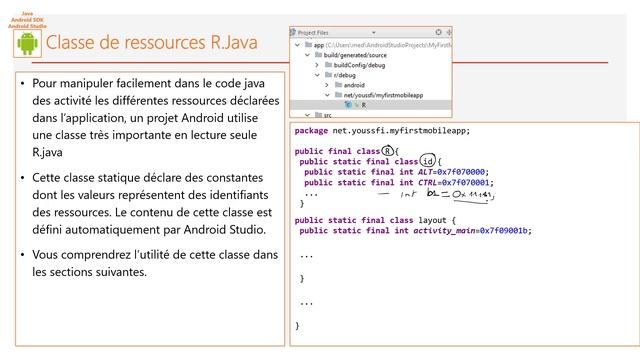Select the buildConfig/debug folder icon

tap(328, 64)
